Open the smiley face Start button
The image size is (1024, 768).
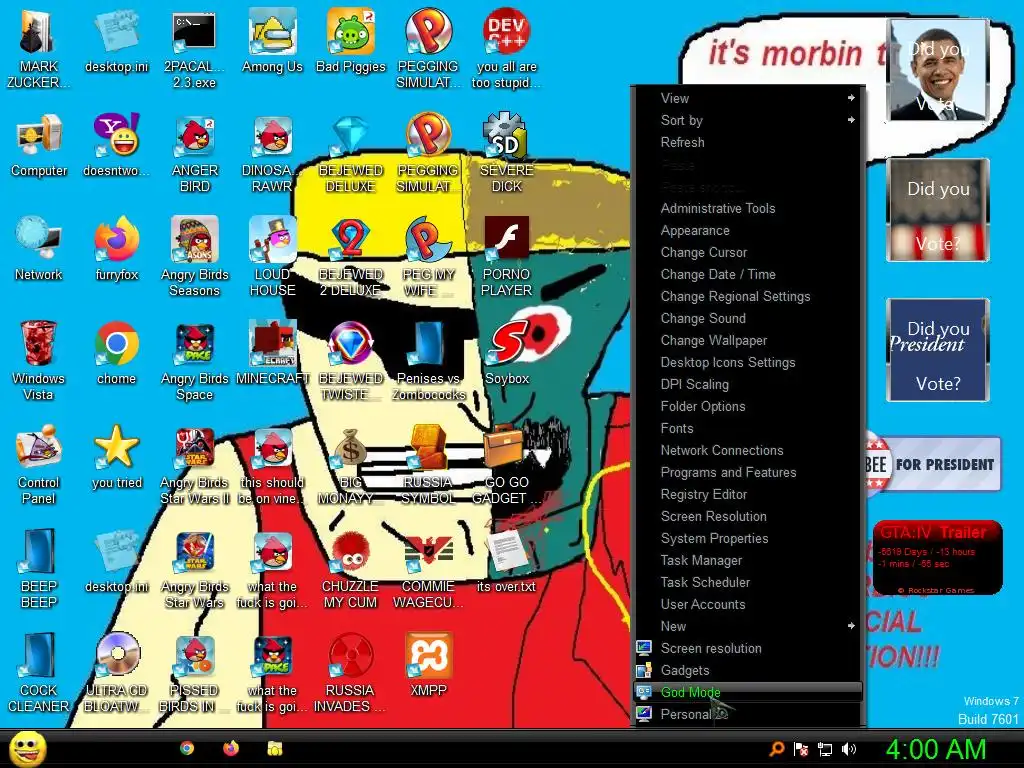click(x=27, y=748)
